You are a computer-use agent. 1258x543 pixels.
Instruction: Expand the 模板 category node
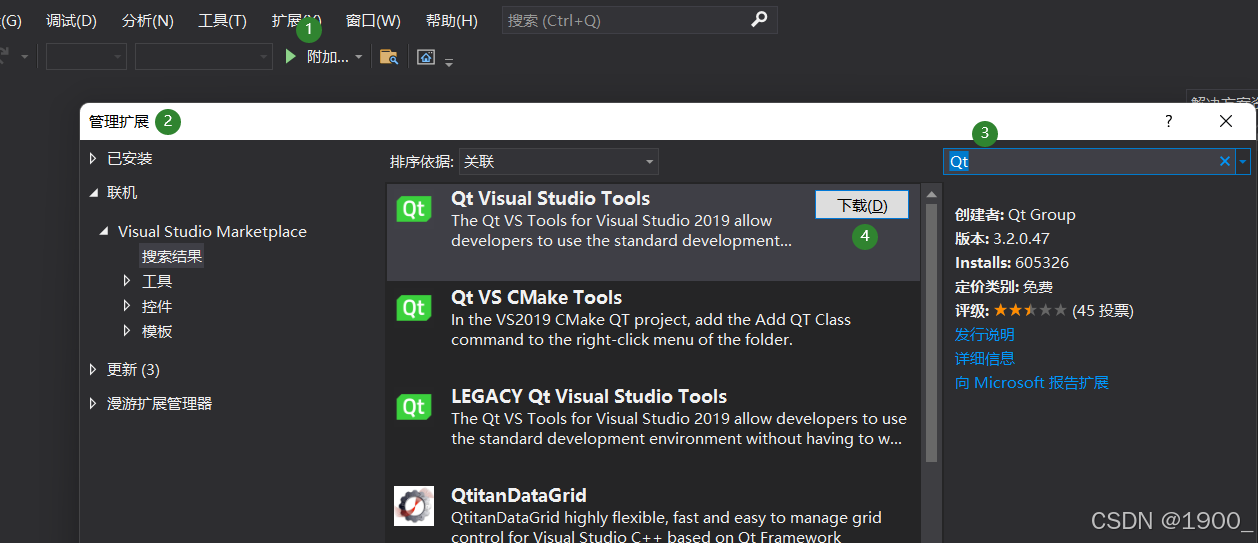127,331
